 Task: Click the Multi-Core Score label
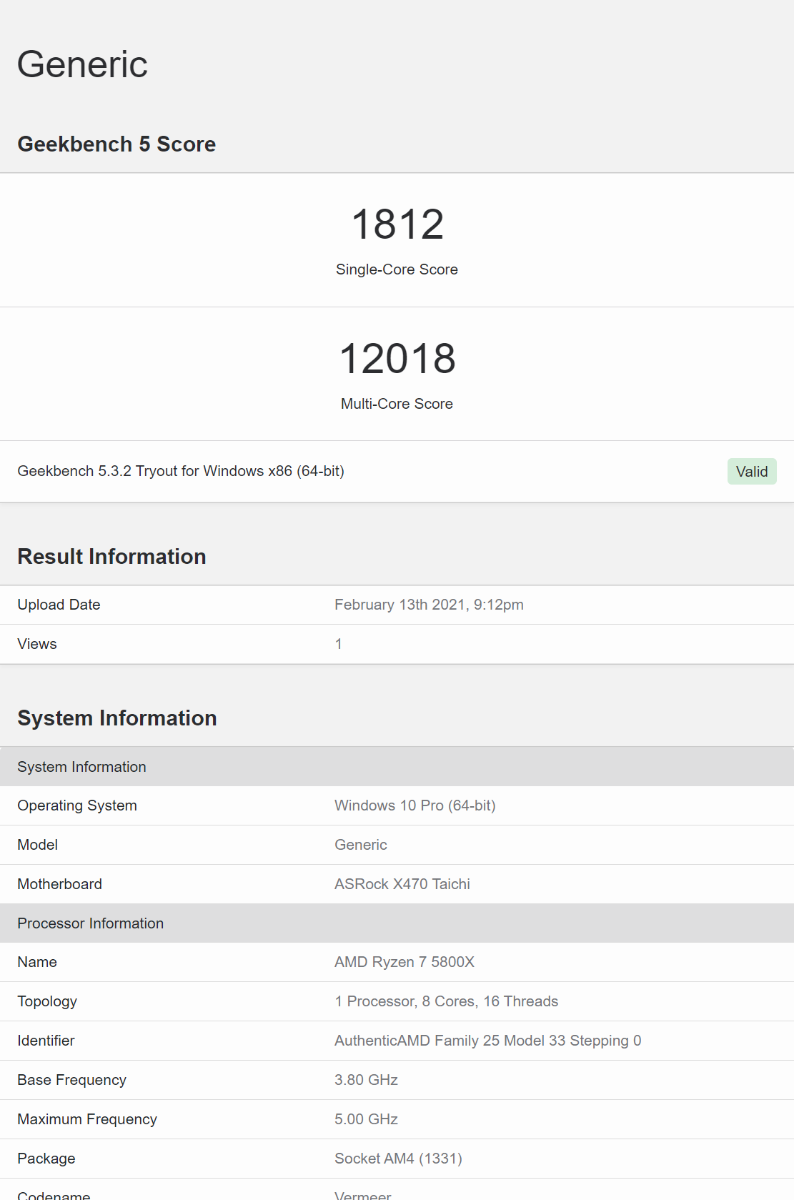(397, 404)
